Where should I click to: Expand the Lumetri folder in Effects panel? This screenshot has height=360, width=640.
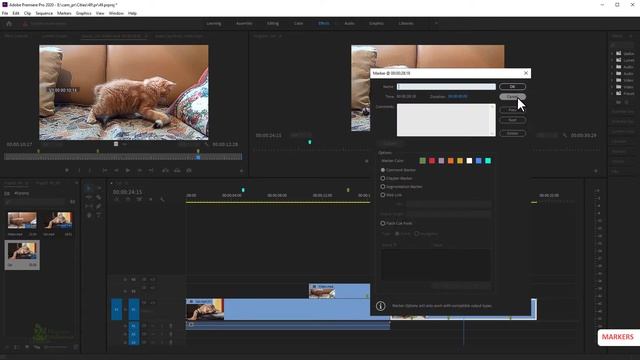pyautogui.click(x=612, y=60)
